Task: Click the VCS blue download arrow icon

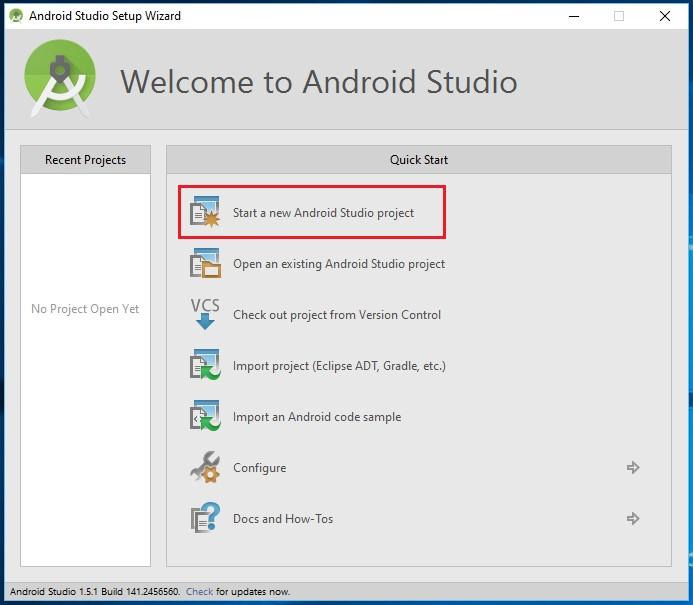Action: coord(205,314)
